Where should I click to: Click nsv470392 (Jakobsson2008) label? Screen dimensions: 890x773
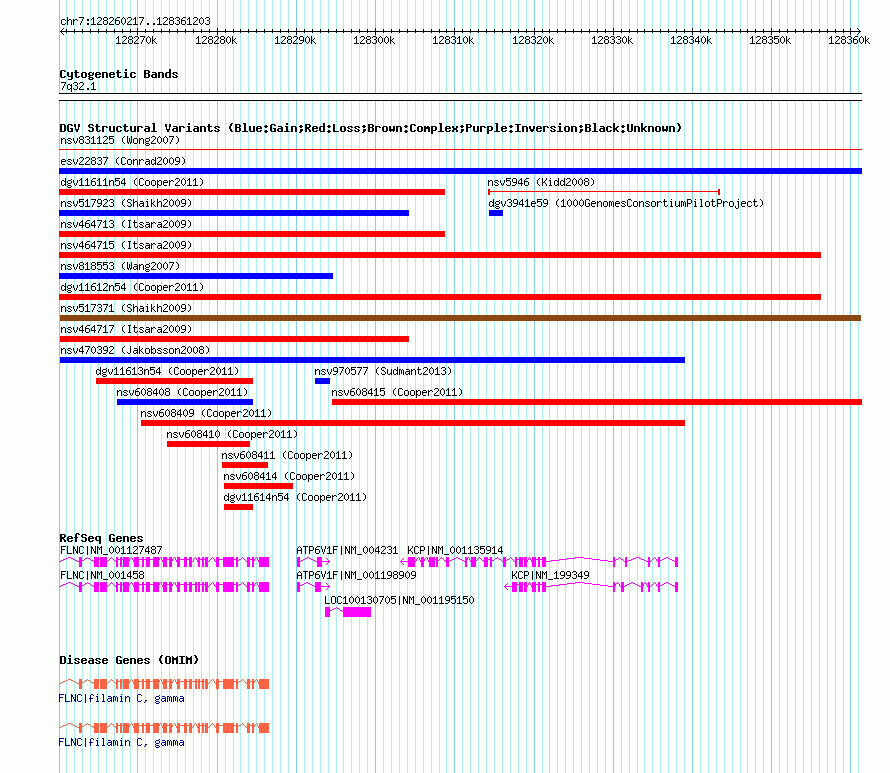point(135,350)
